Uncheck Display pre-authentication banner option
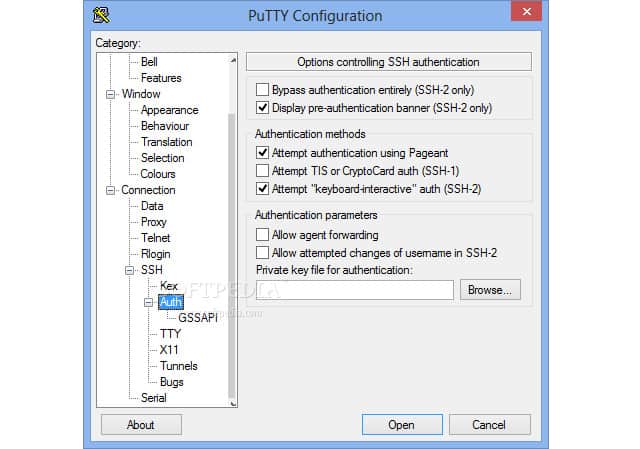Image resolution: width=640 pixels, height=449 pixels. coord(262,108)
